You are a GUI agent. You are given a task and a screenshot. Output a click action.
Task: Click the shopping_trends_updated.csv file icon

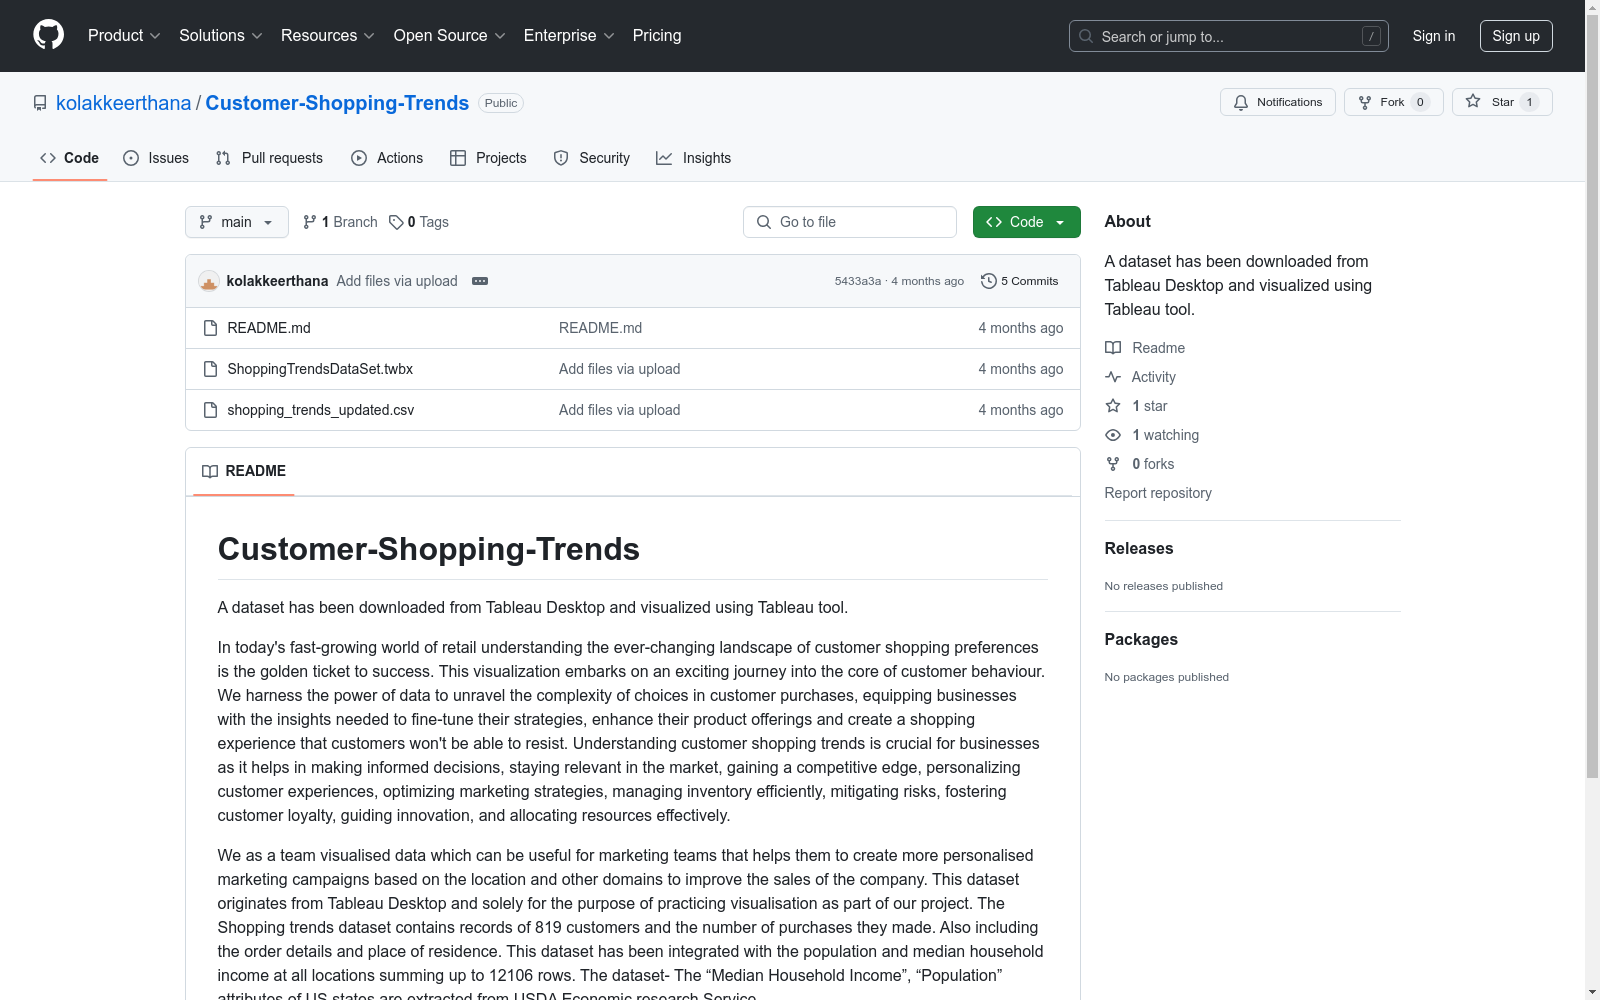(210, 410)
